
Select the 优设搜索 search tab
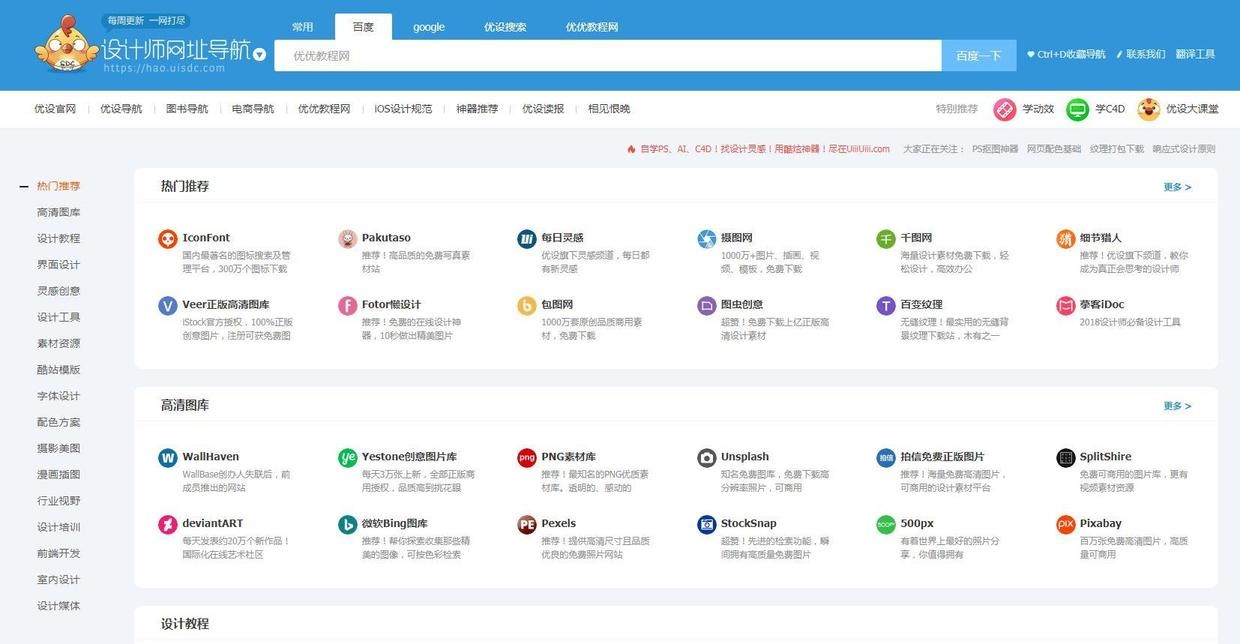tap(505, 27)
